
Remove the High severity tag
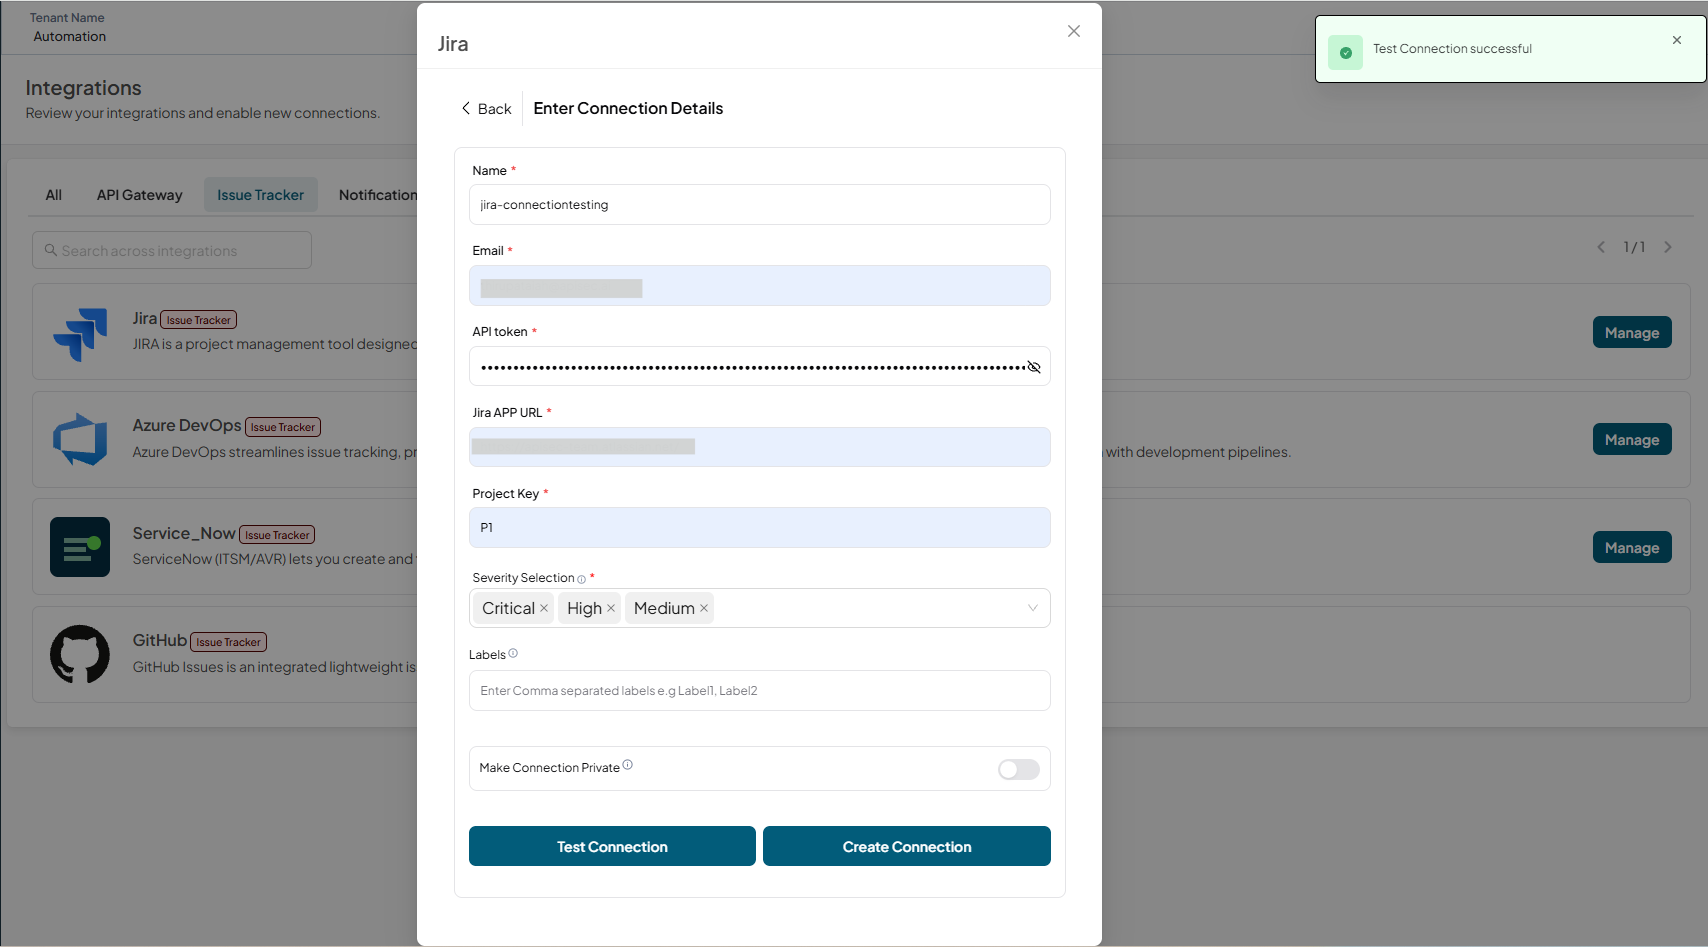pyautogui.click(x=611, y=608)
